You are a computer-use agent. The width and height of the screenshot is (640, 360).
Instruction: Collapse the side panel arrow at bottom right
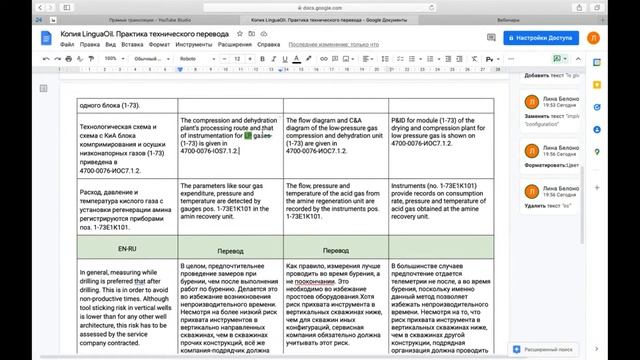(596, 349)
